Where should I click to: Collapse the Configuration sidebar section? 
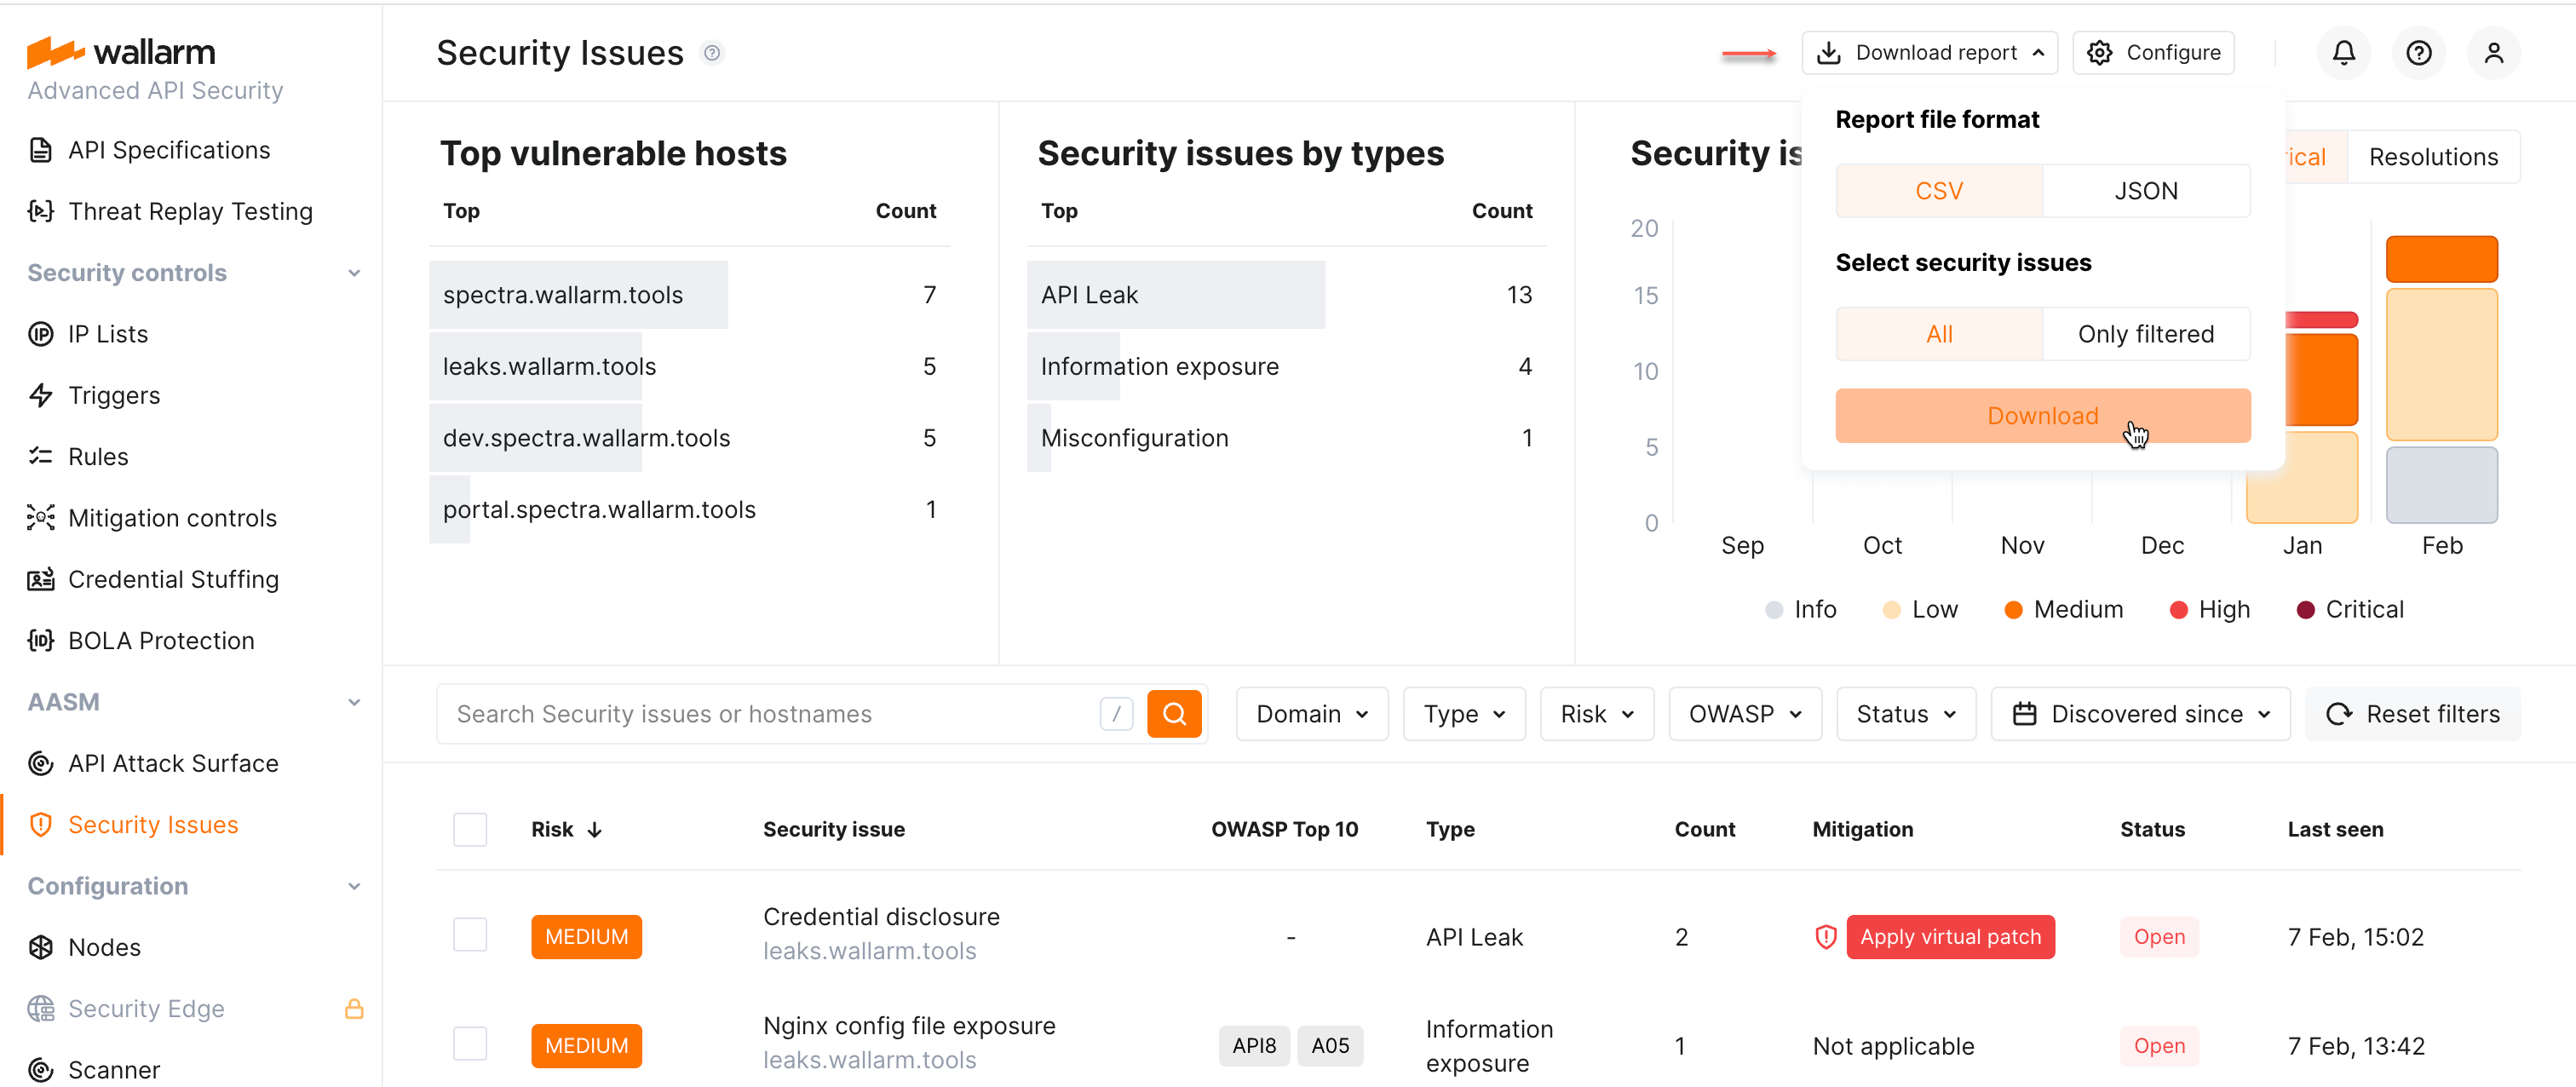(355, 886)
